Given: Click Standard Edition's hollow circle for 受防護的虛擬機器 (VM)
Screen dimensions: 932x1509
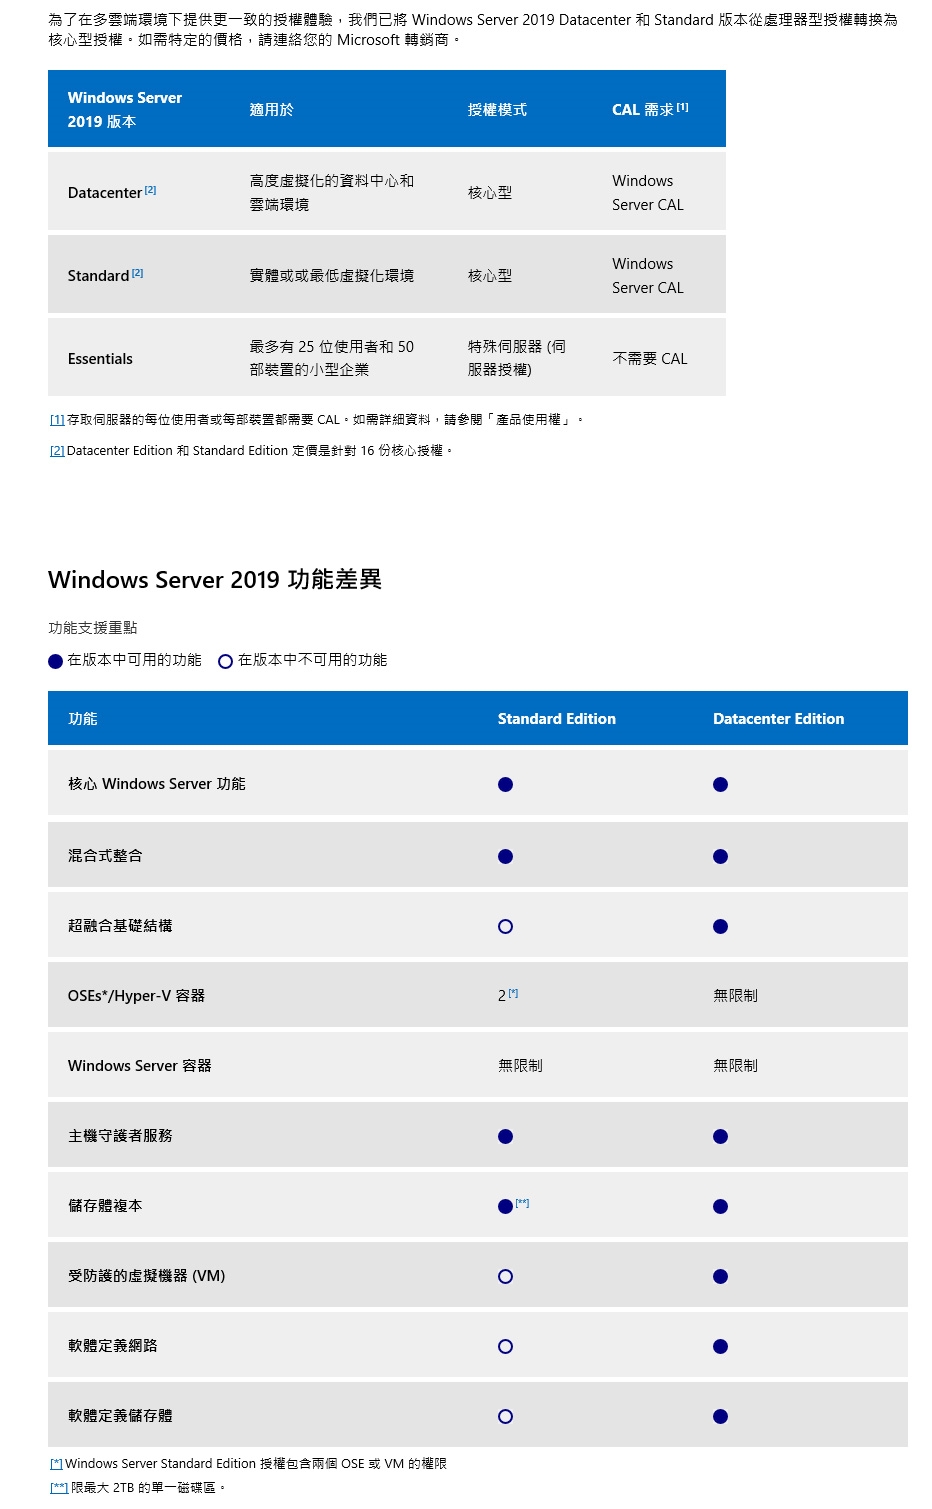Looking at the screenshot, I should pos(505,1277).
